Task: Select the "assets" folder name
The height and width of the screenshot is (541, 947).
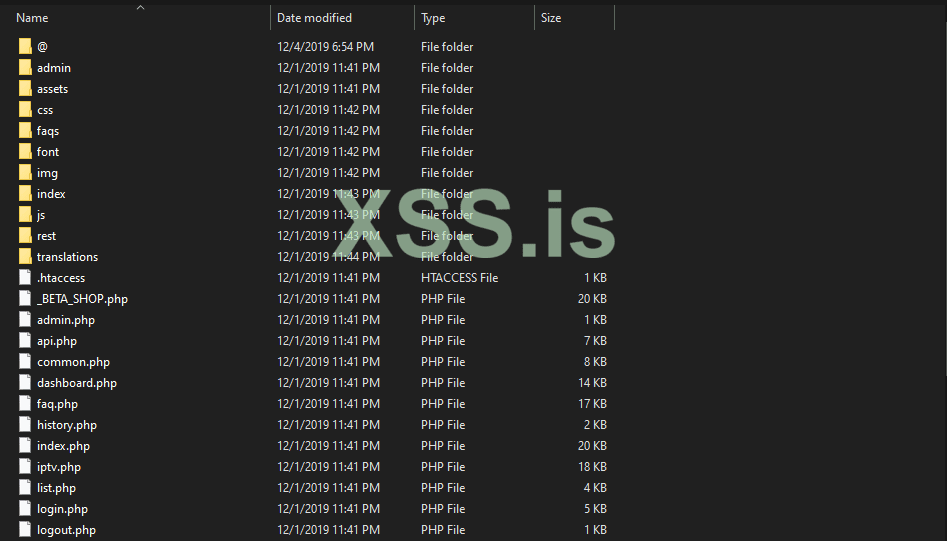Action: pos(53,89)
